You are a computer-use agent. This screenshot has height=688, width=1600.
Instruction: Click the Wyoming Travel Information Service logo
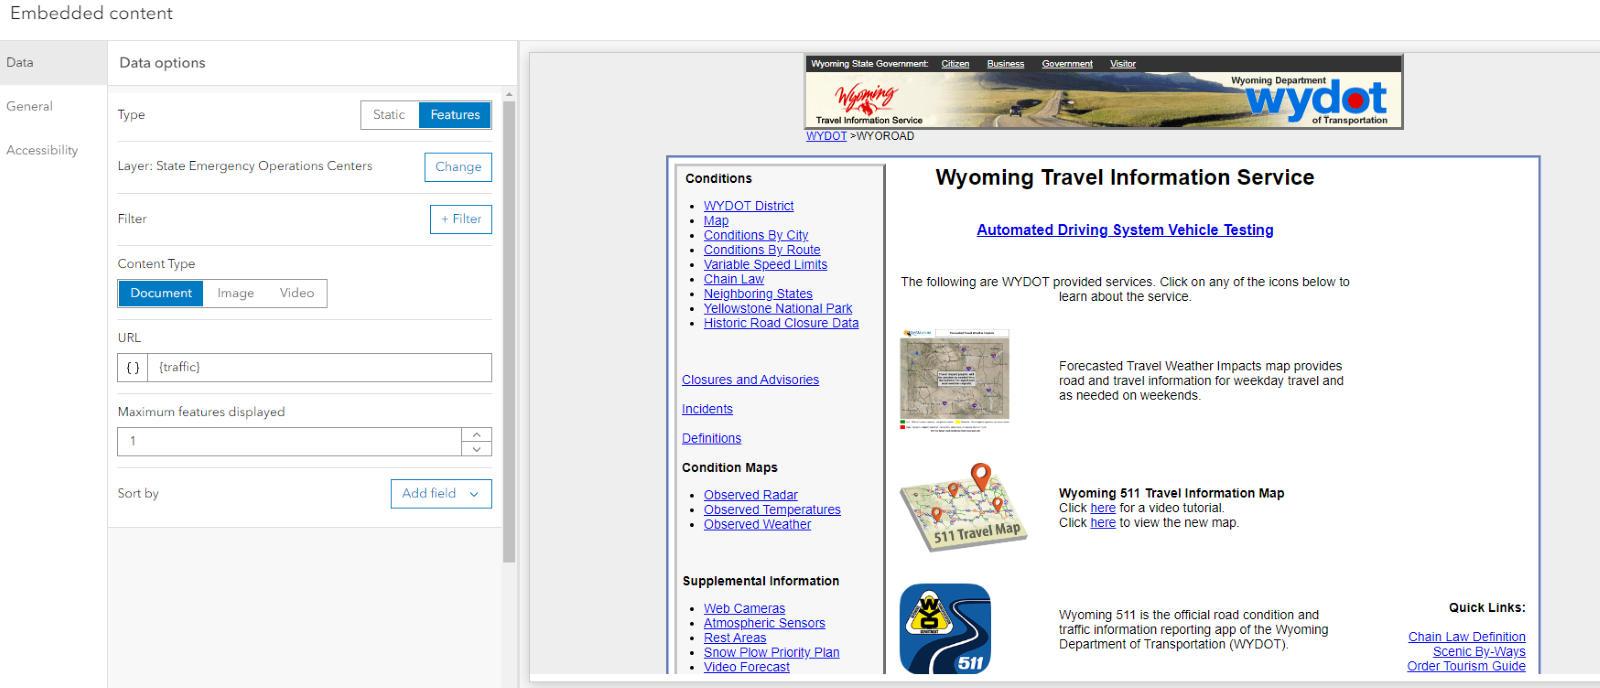click(x=868, y=103)
